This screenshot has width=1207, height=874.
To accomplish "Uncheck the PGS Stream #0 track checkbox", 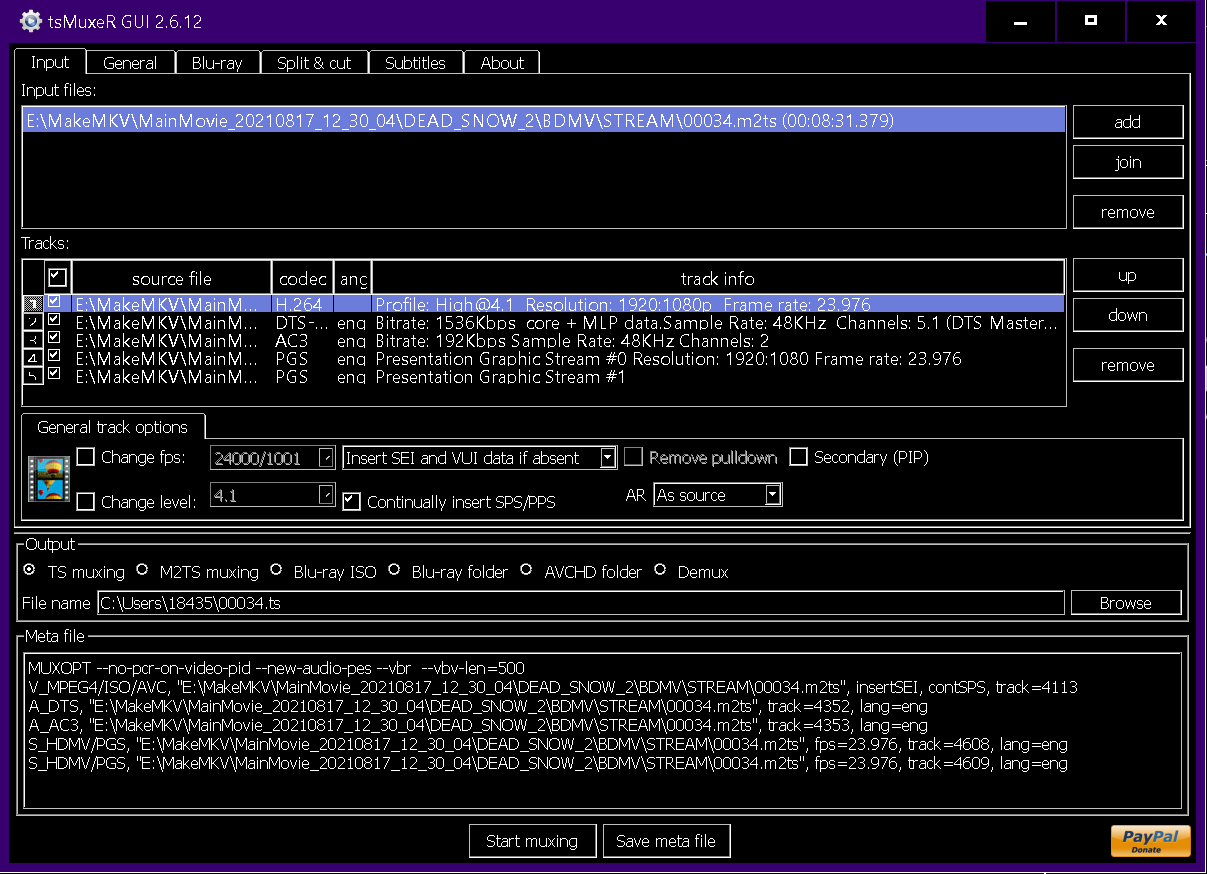I will (x=54, y=358).
